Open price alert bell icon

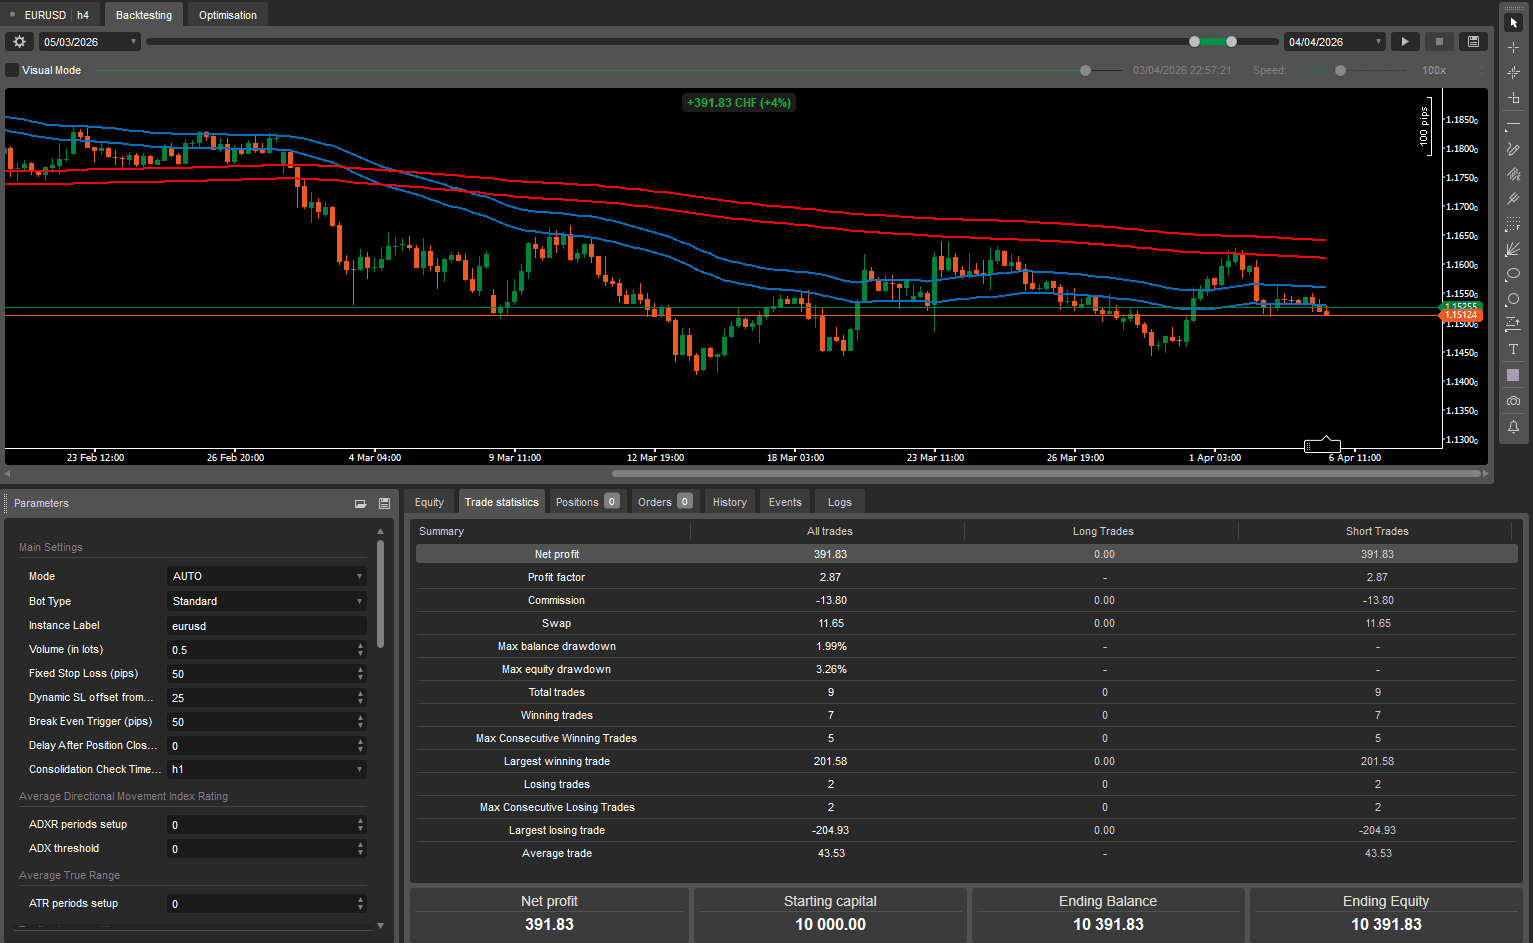coord(1513,427)
